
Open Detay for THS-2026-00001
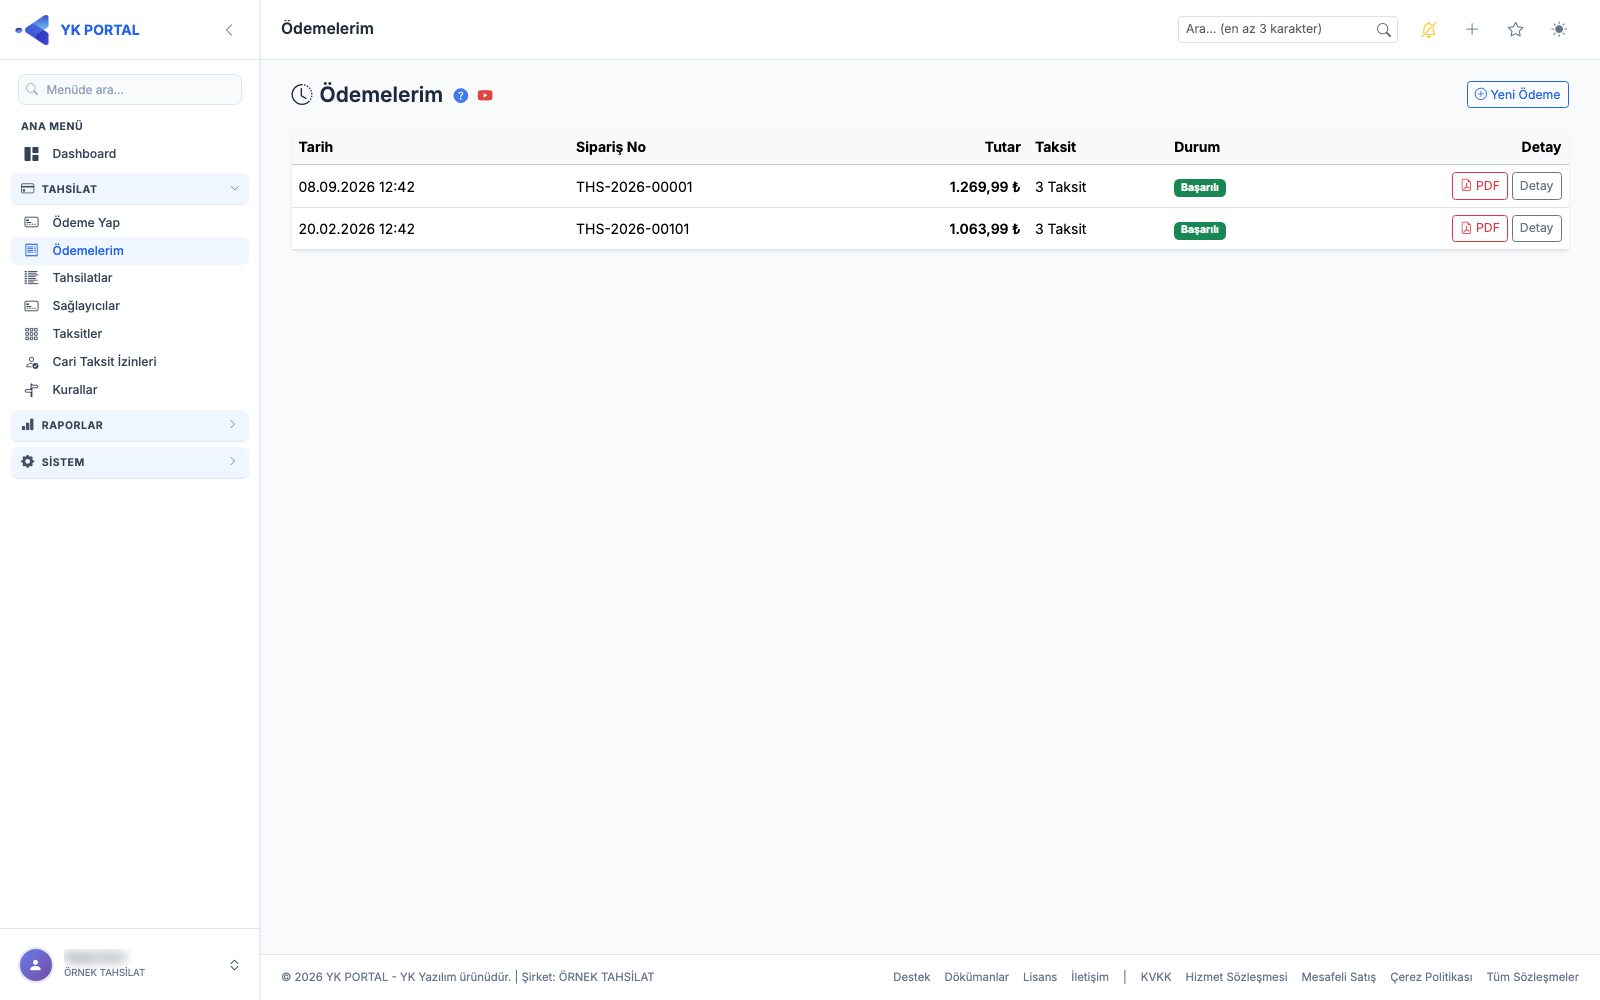point(1536,186)
